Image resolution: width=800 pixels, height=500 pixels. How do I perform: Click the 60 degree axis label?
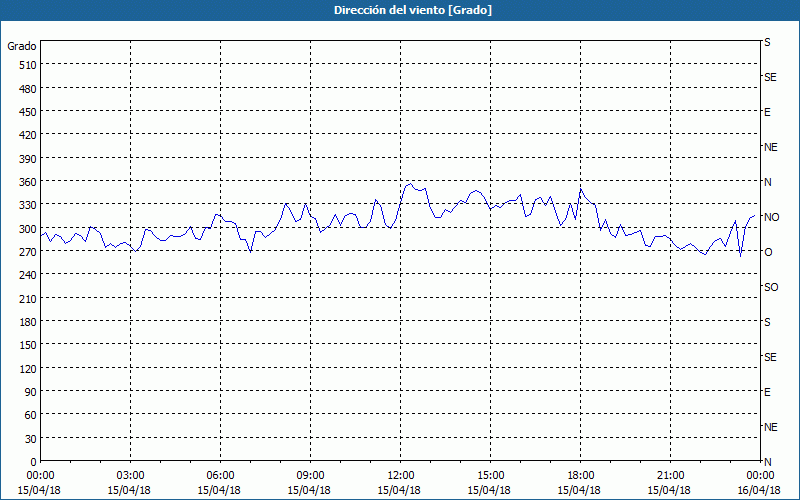(31, 415)
